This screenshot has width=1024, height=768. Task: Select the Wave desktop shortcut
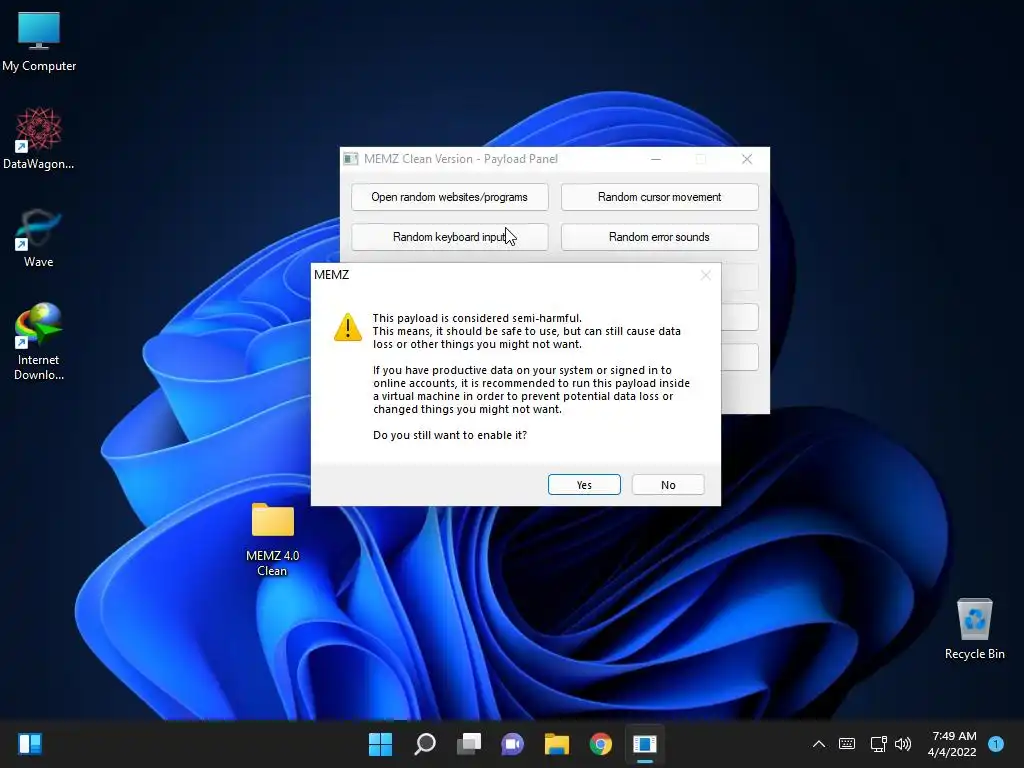coord(39,238)
